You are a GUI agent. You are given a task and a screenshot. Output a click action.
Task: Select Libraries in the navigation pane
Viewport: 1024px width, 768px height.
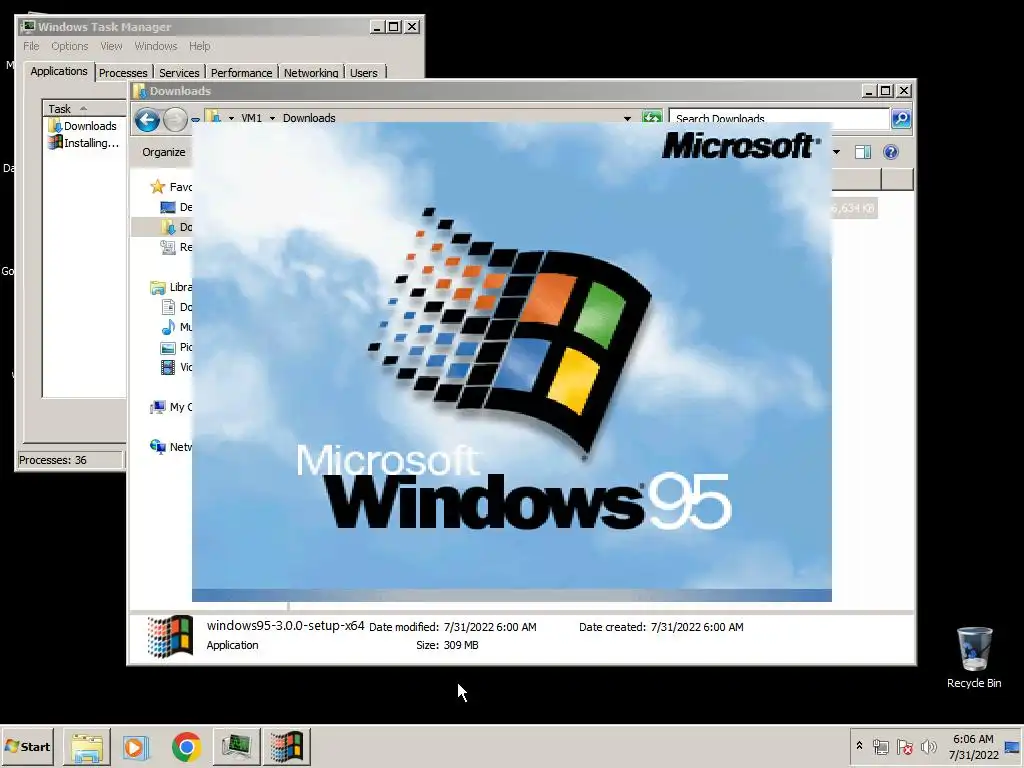[170, 287]
